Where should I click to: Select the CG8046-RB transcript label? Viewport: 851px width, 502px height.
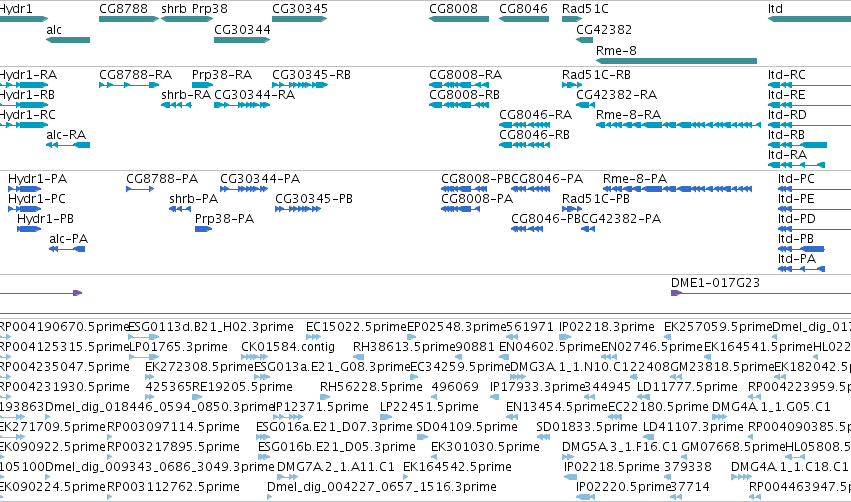tap(534, 135)
